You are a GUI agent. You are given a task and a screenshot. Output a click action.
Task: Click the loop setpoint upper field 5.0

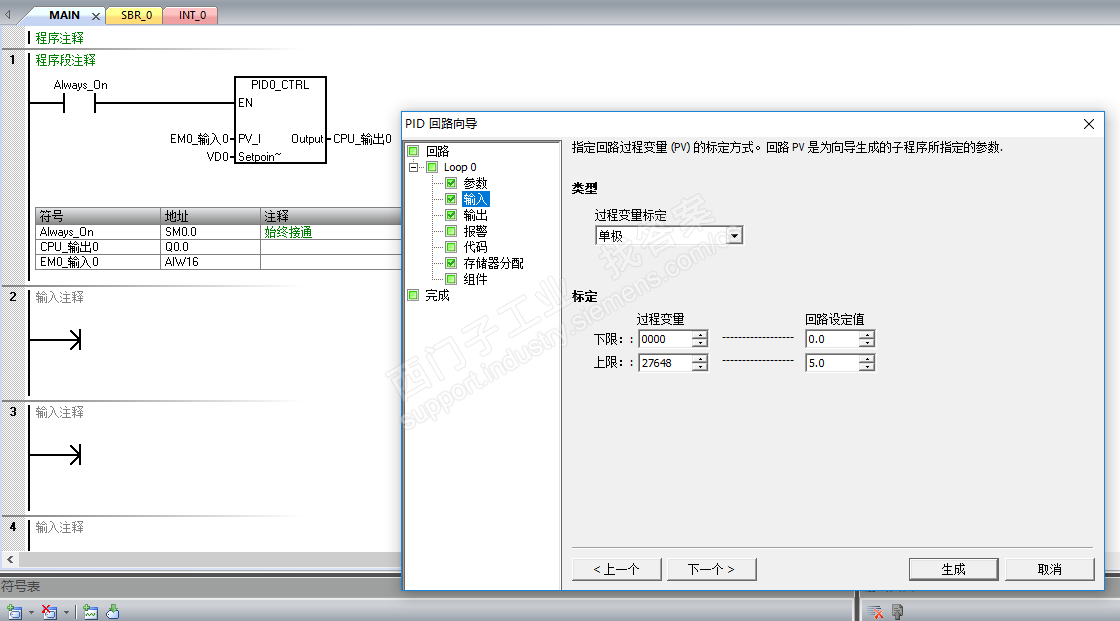click(832, 362)
